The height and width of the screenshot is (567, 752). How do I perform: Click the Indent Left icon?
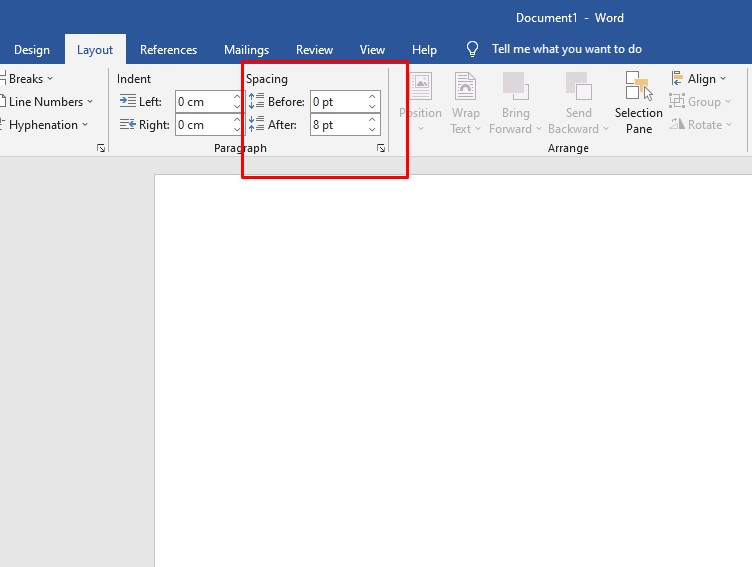click(128, 101)
